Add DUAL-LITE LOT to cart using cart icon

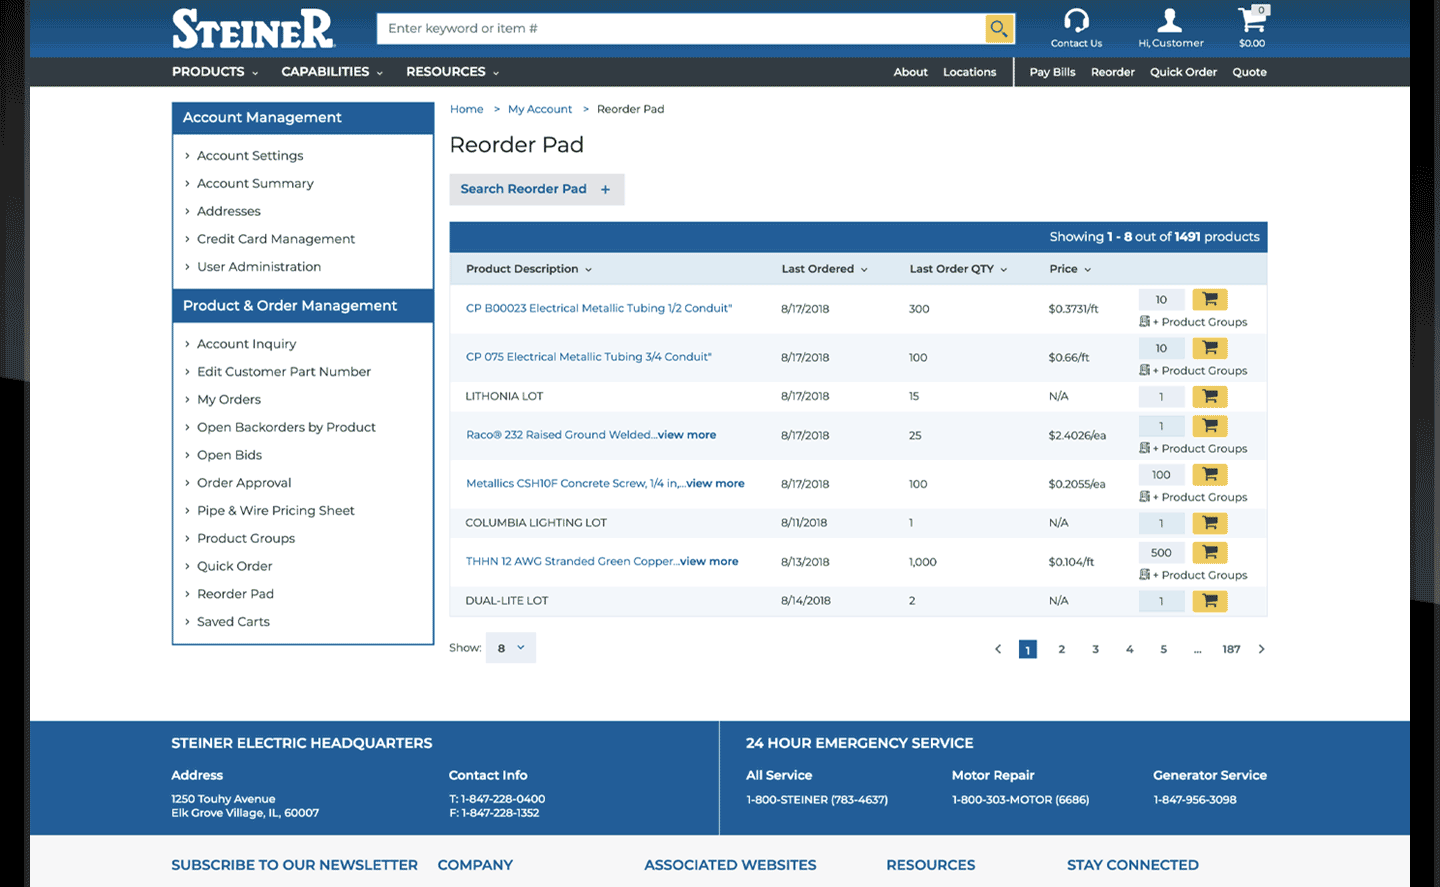coord(1209,600)
